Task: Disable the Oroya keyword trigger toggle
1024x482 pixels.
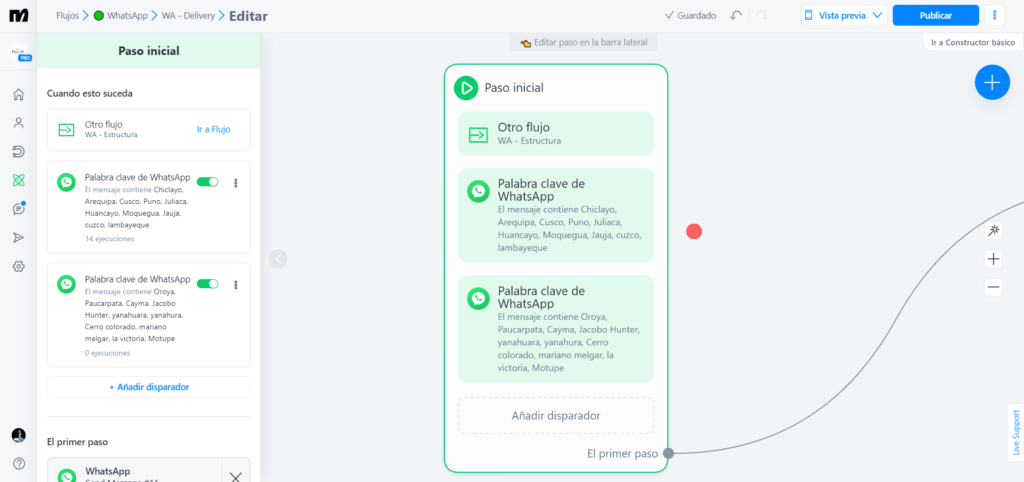Action: pyautogui.click(x=208, y=284)
